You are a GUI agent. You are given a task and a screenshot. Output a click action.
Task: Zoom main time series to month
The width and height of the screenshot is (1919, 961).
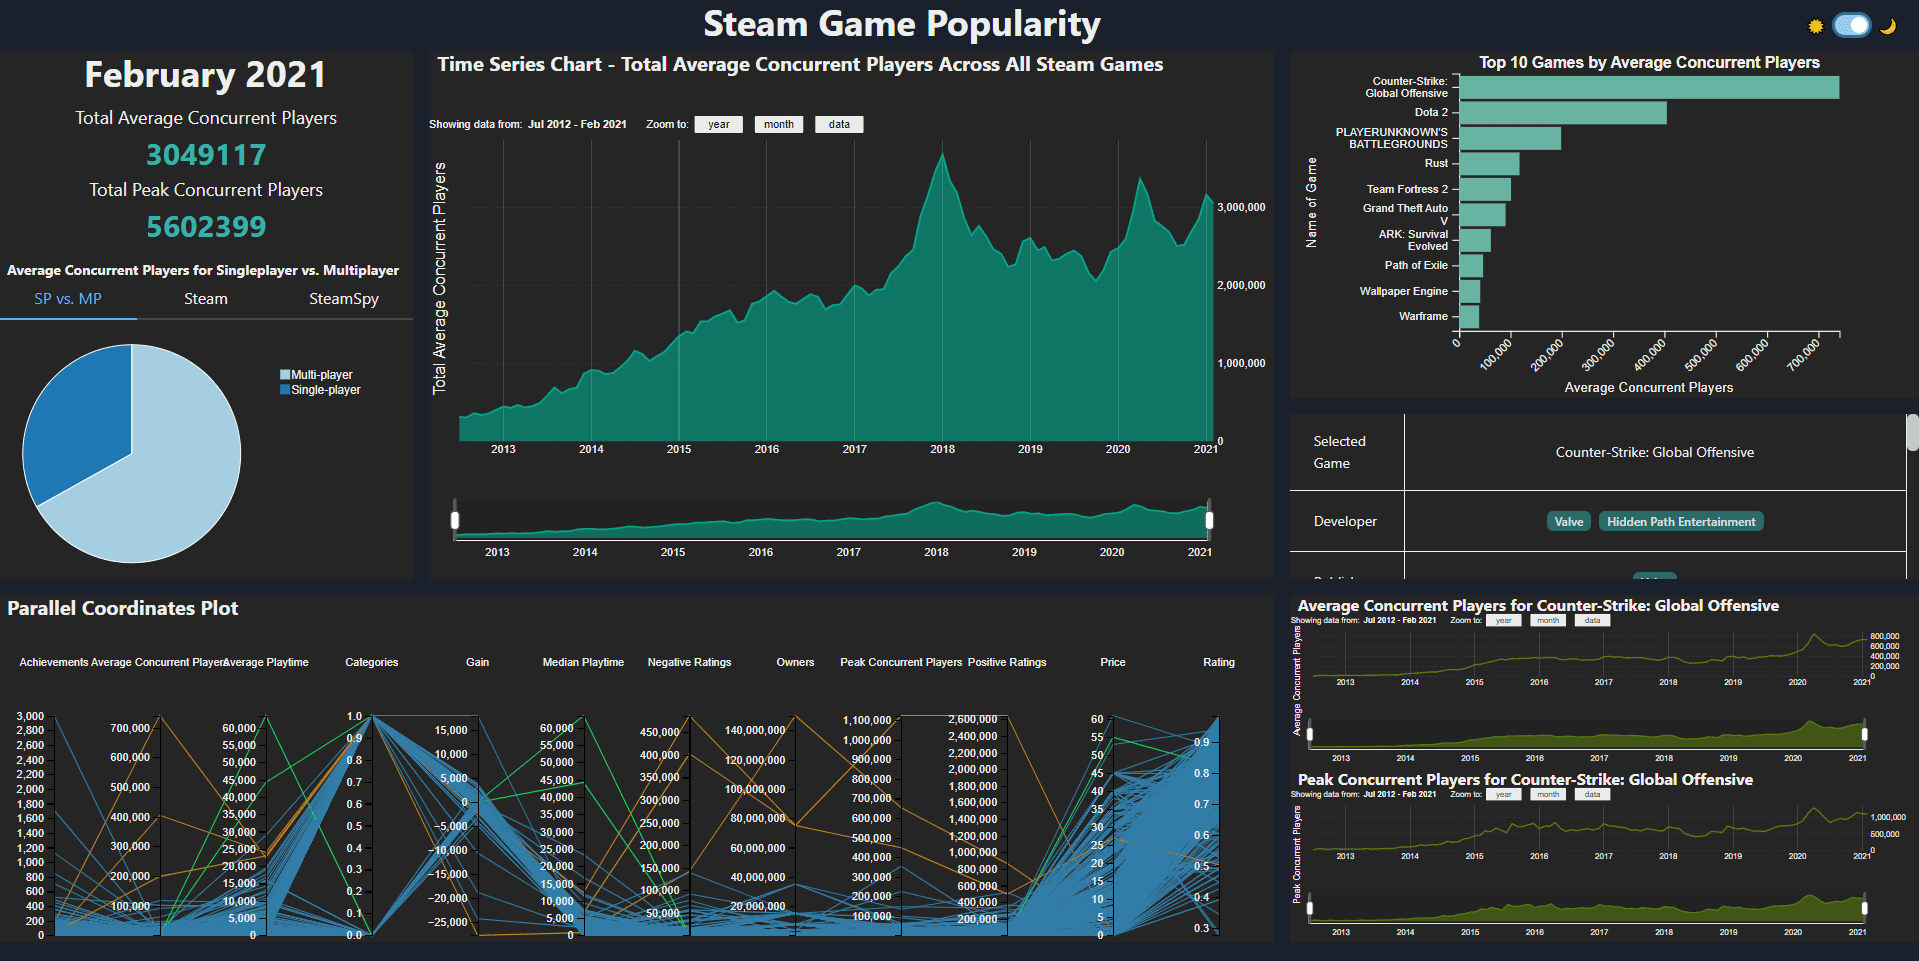point(779,124)
